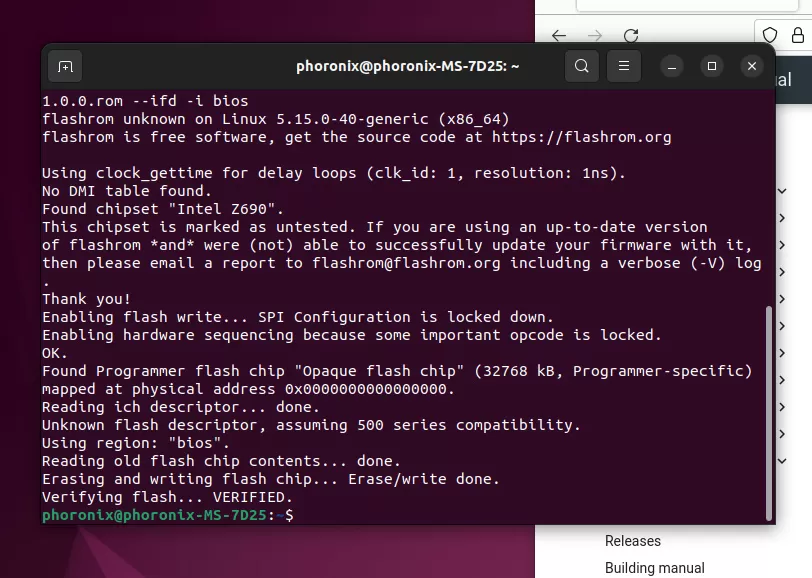Click the browser padlock site info icon
Screen dimensions: 812x578
point(798,35)
